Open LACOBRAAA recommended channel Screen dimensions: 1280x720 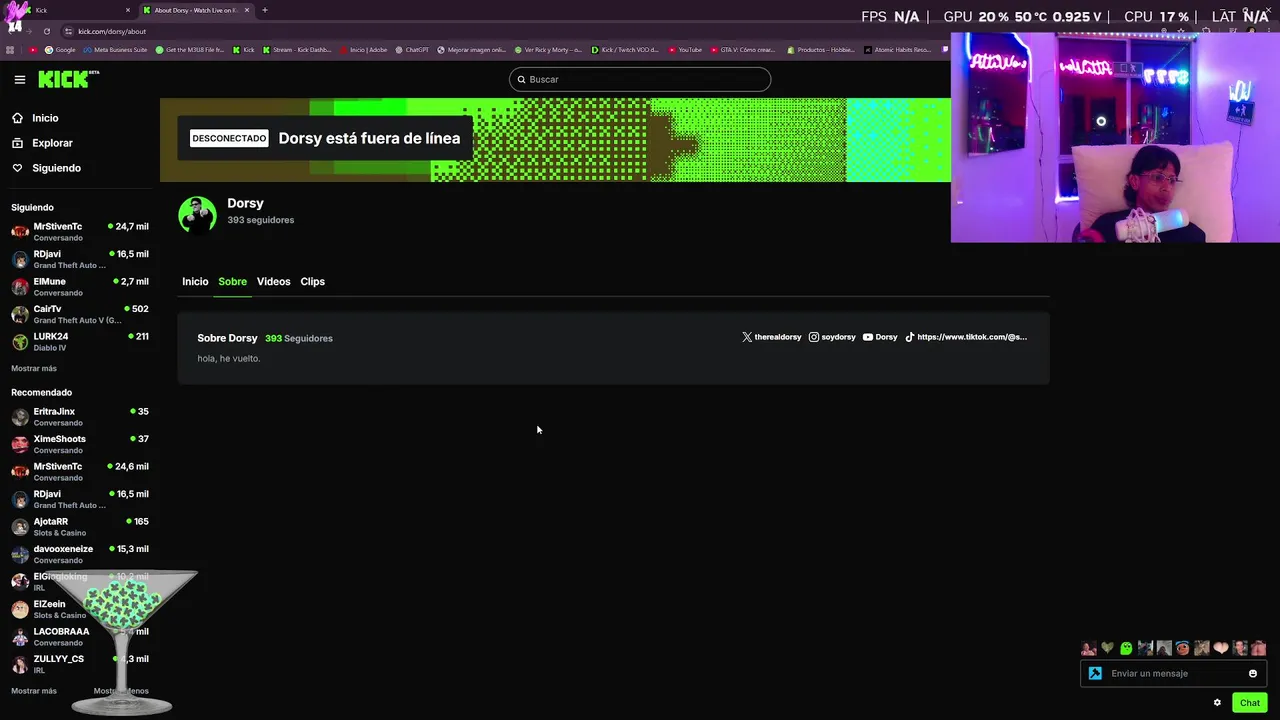(x=80, y=637)
